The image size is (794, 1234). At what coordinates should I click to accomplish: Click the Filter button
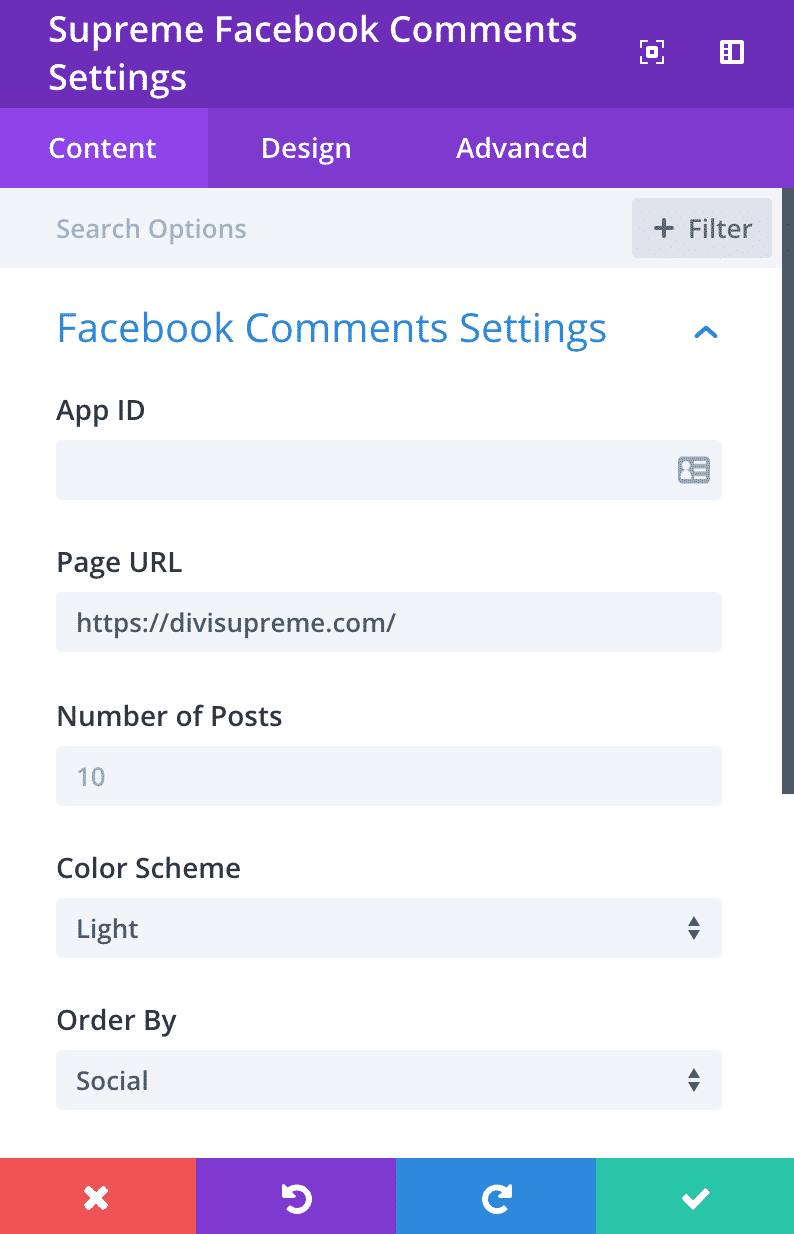(x=702, y=228)
